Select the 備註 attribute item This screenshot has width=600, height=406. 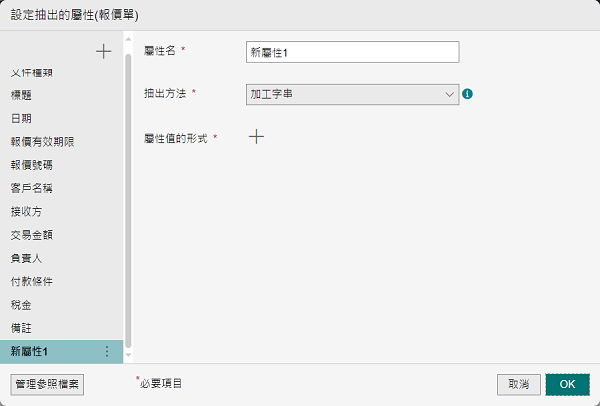[21, 328]
